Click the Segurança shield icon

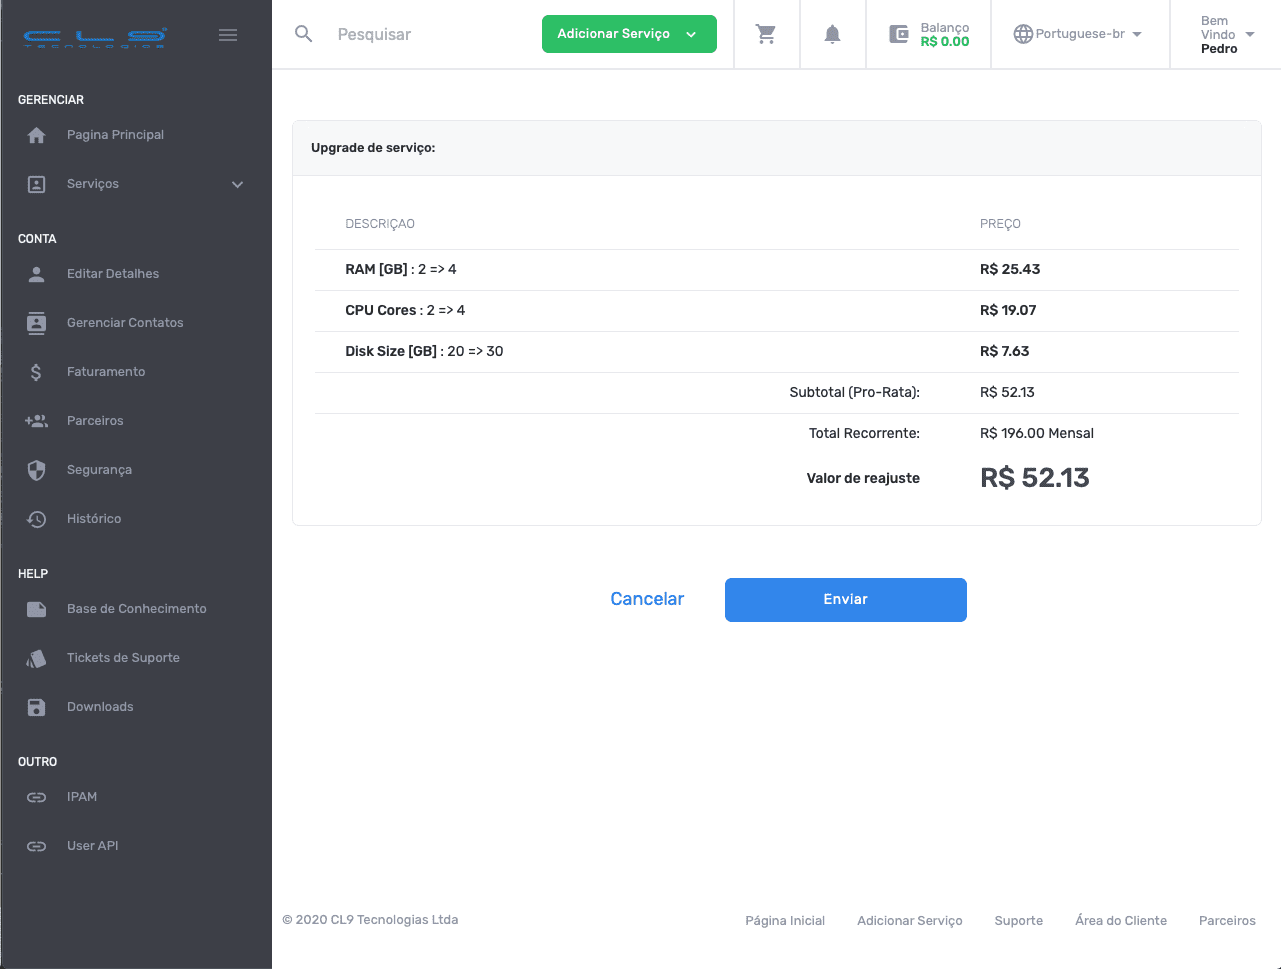pos(37,470)
